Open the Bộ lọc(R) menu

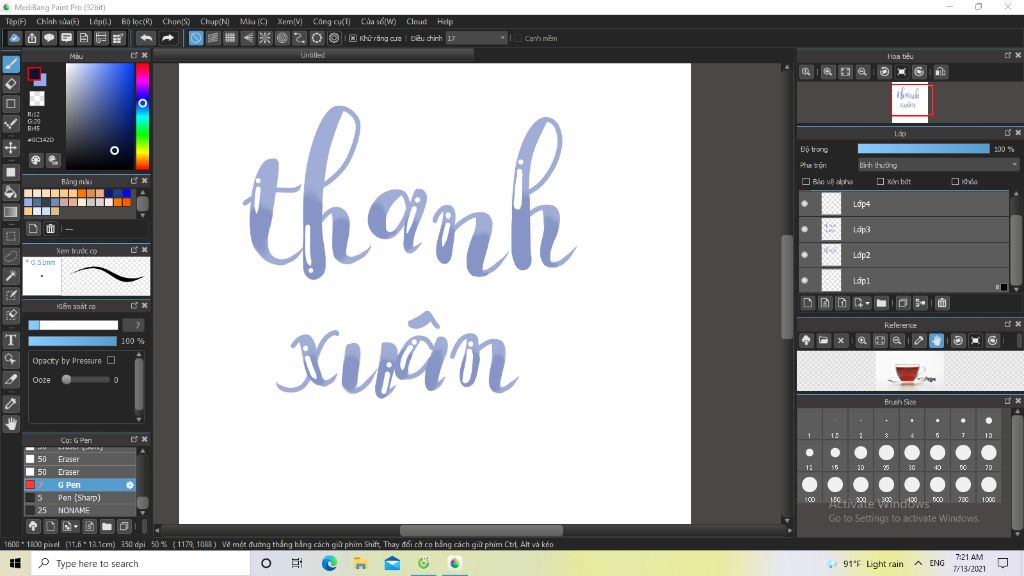coord(136,22)
